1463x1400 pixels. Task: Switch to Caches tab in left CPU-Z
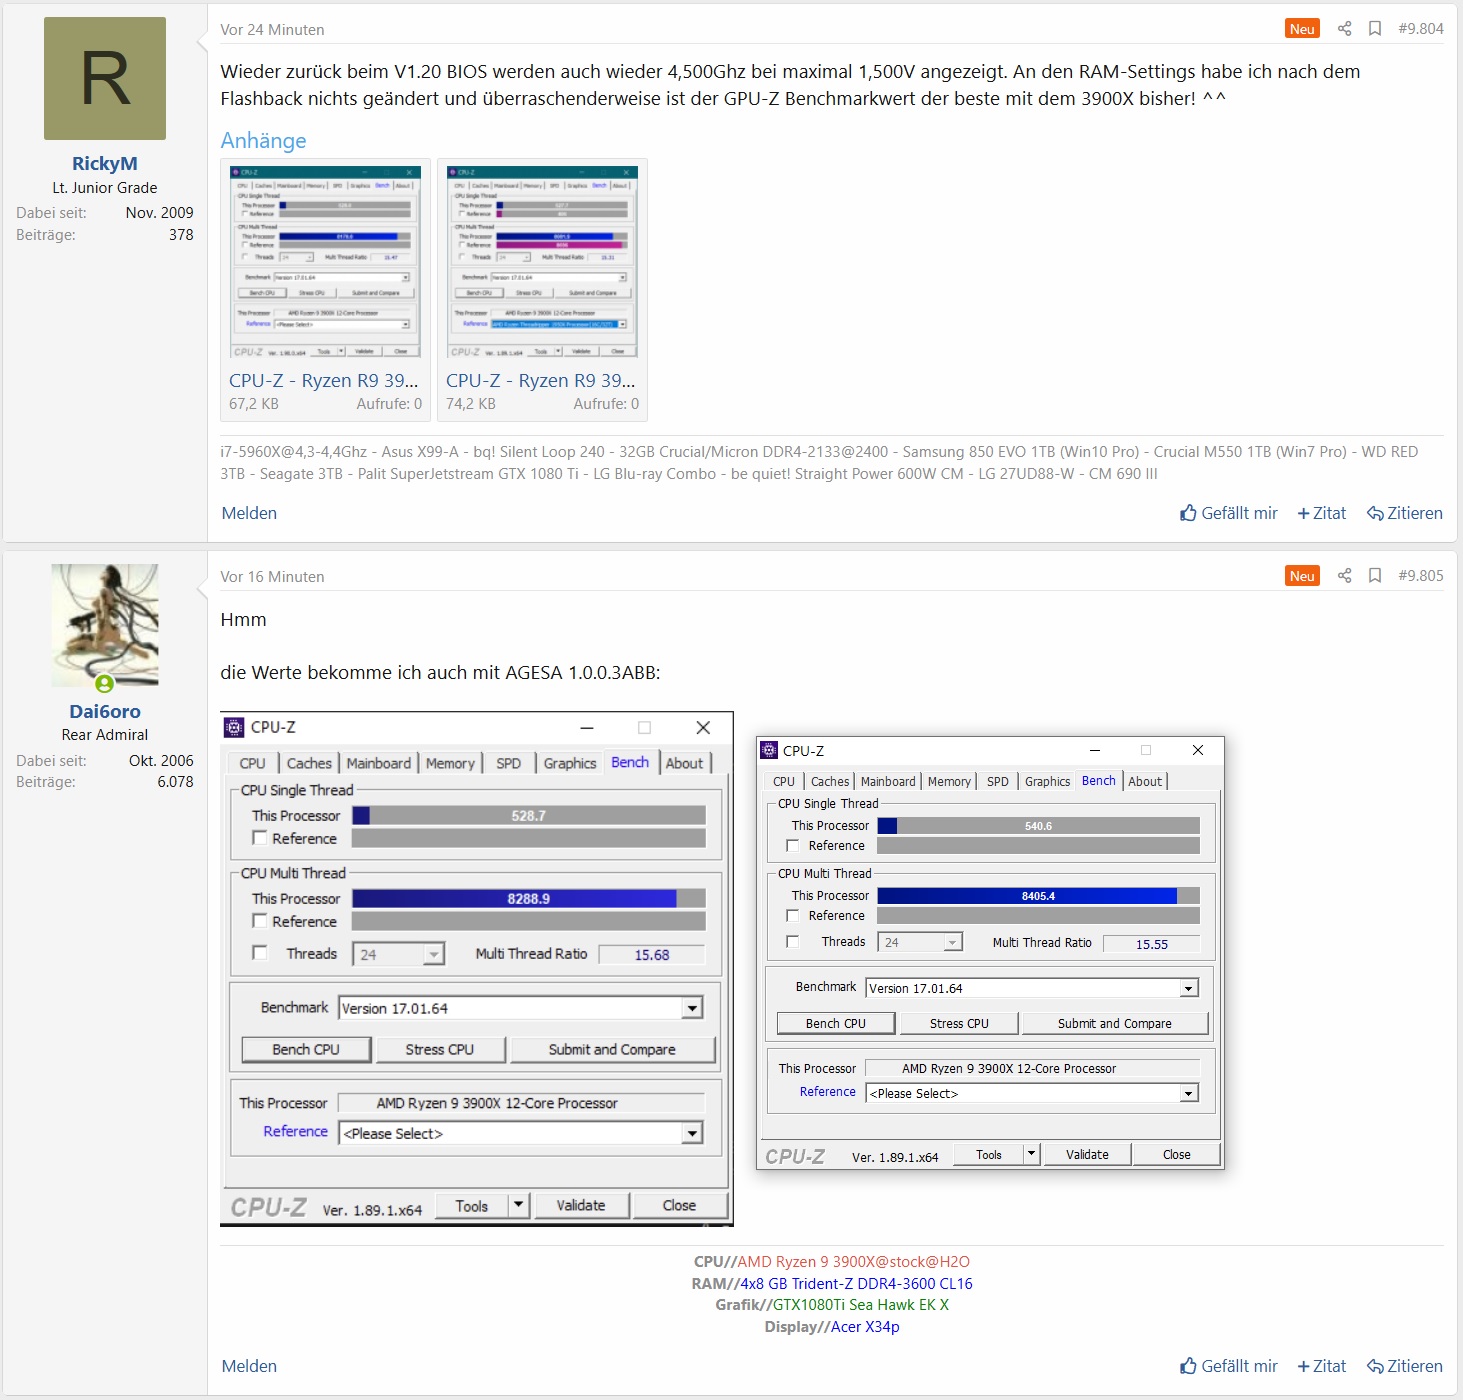[x=309, y=763]
